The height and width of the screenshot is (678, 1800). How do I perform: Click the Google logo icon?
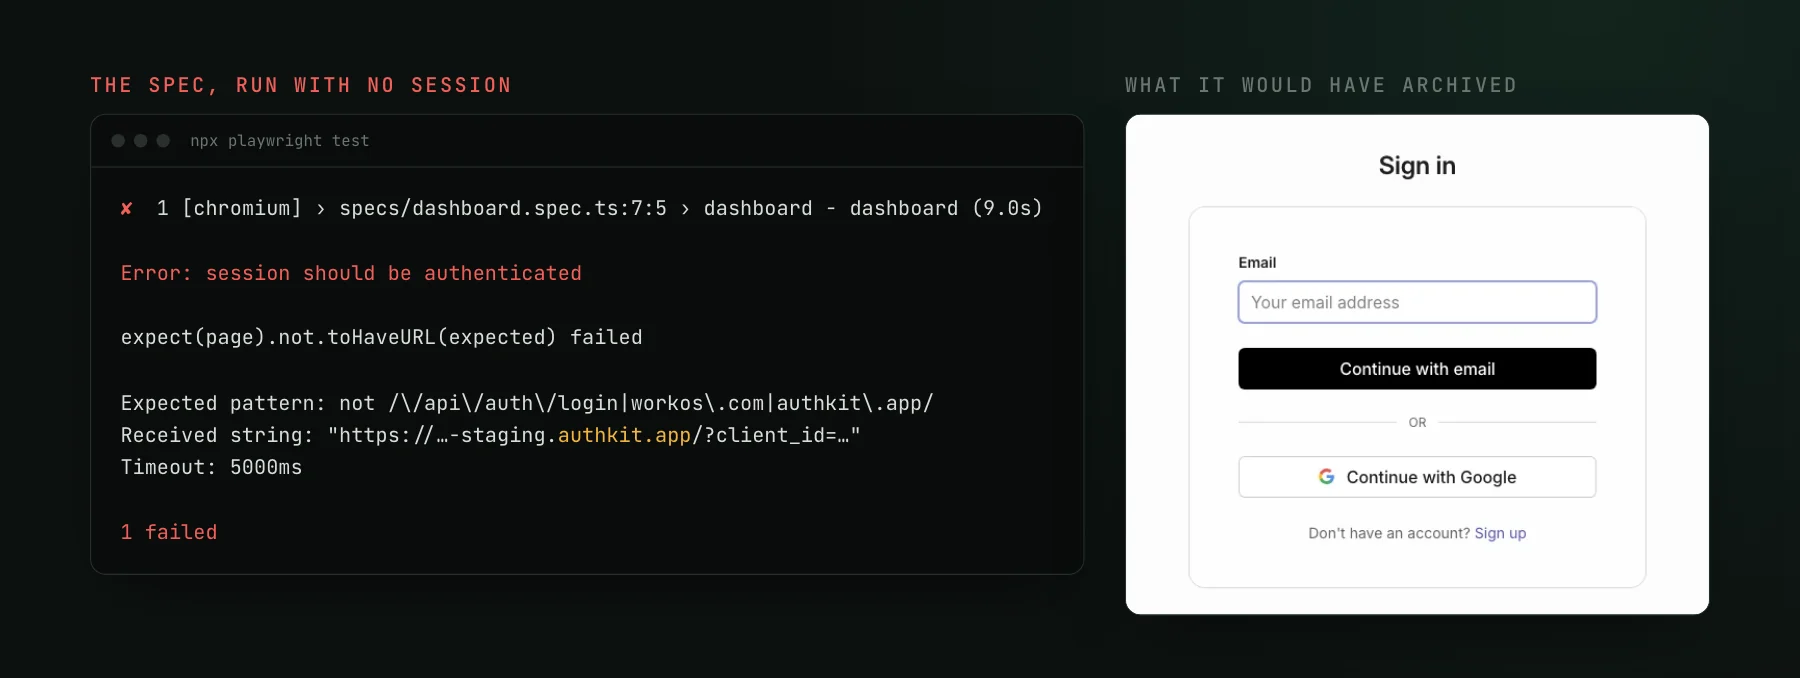pyautogui.click(x=1326, y=477)
